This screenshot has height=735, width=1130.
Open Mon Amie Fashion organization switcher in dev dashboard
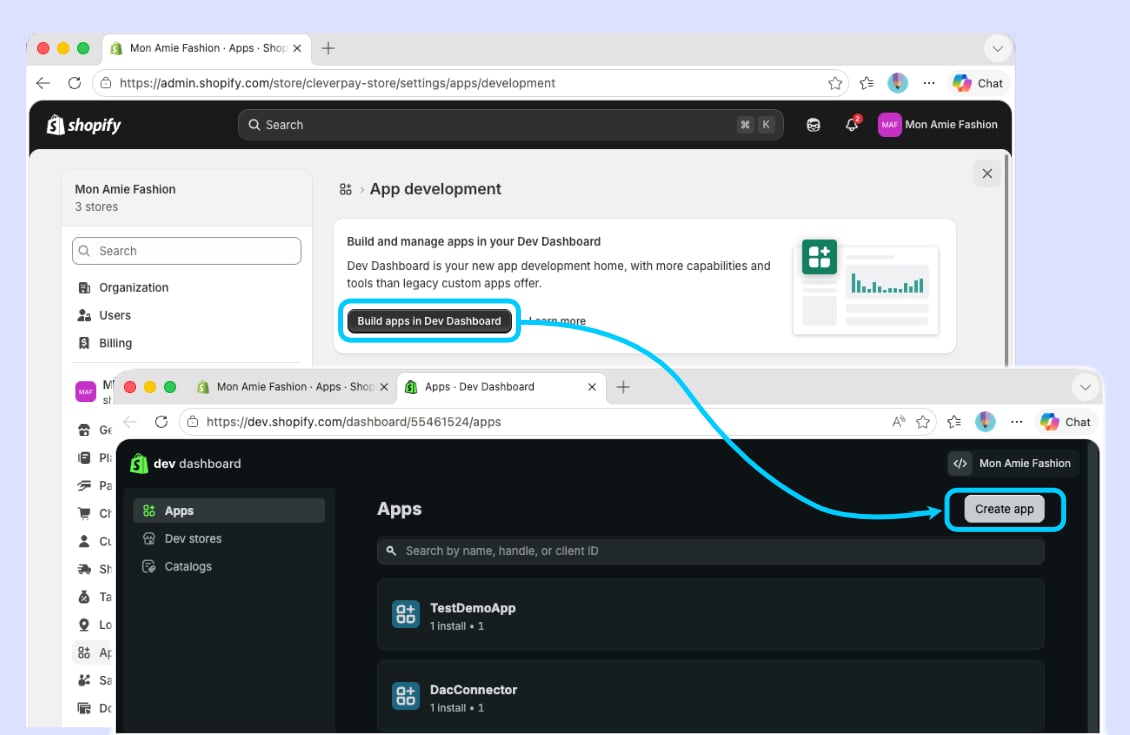click(1012, 463)
